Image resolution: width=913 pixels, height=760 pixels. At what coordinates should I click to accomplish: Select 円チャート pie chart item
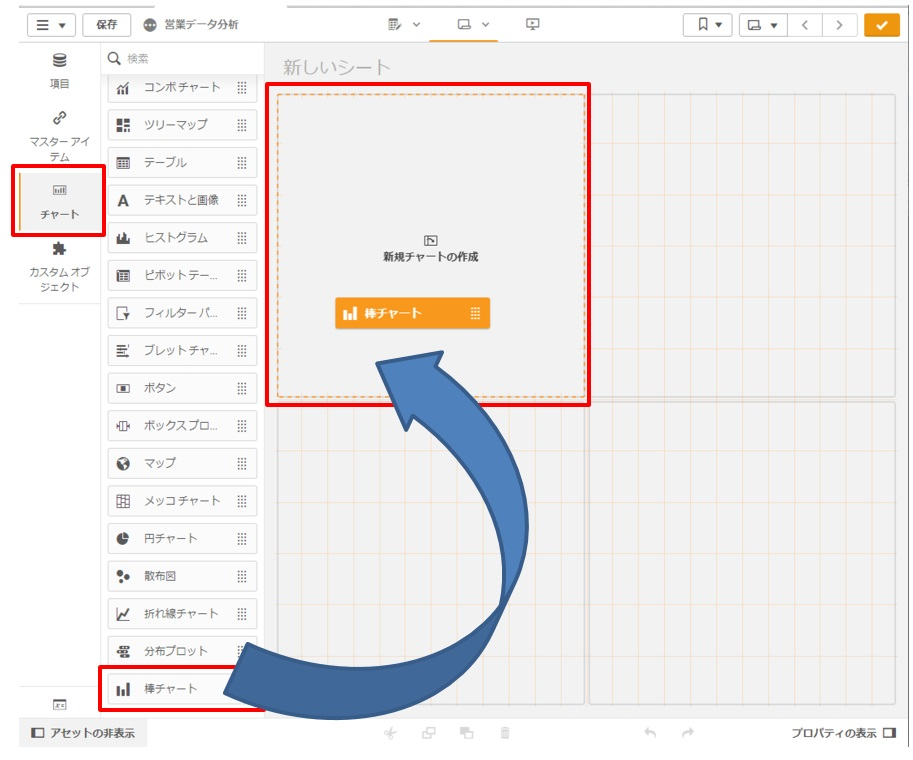[182, 538]
